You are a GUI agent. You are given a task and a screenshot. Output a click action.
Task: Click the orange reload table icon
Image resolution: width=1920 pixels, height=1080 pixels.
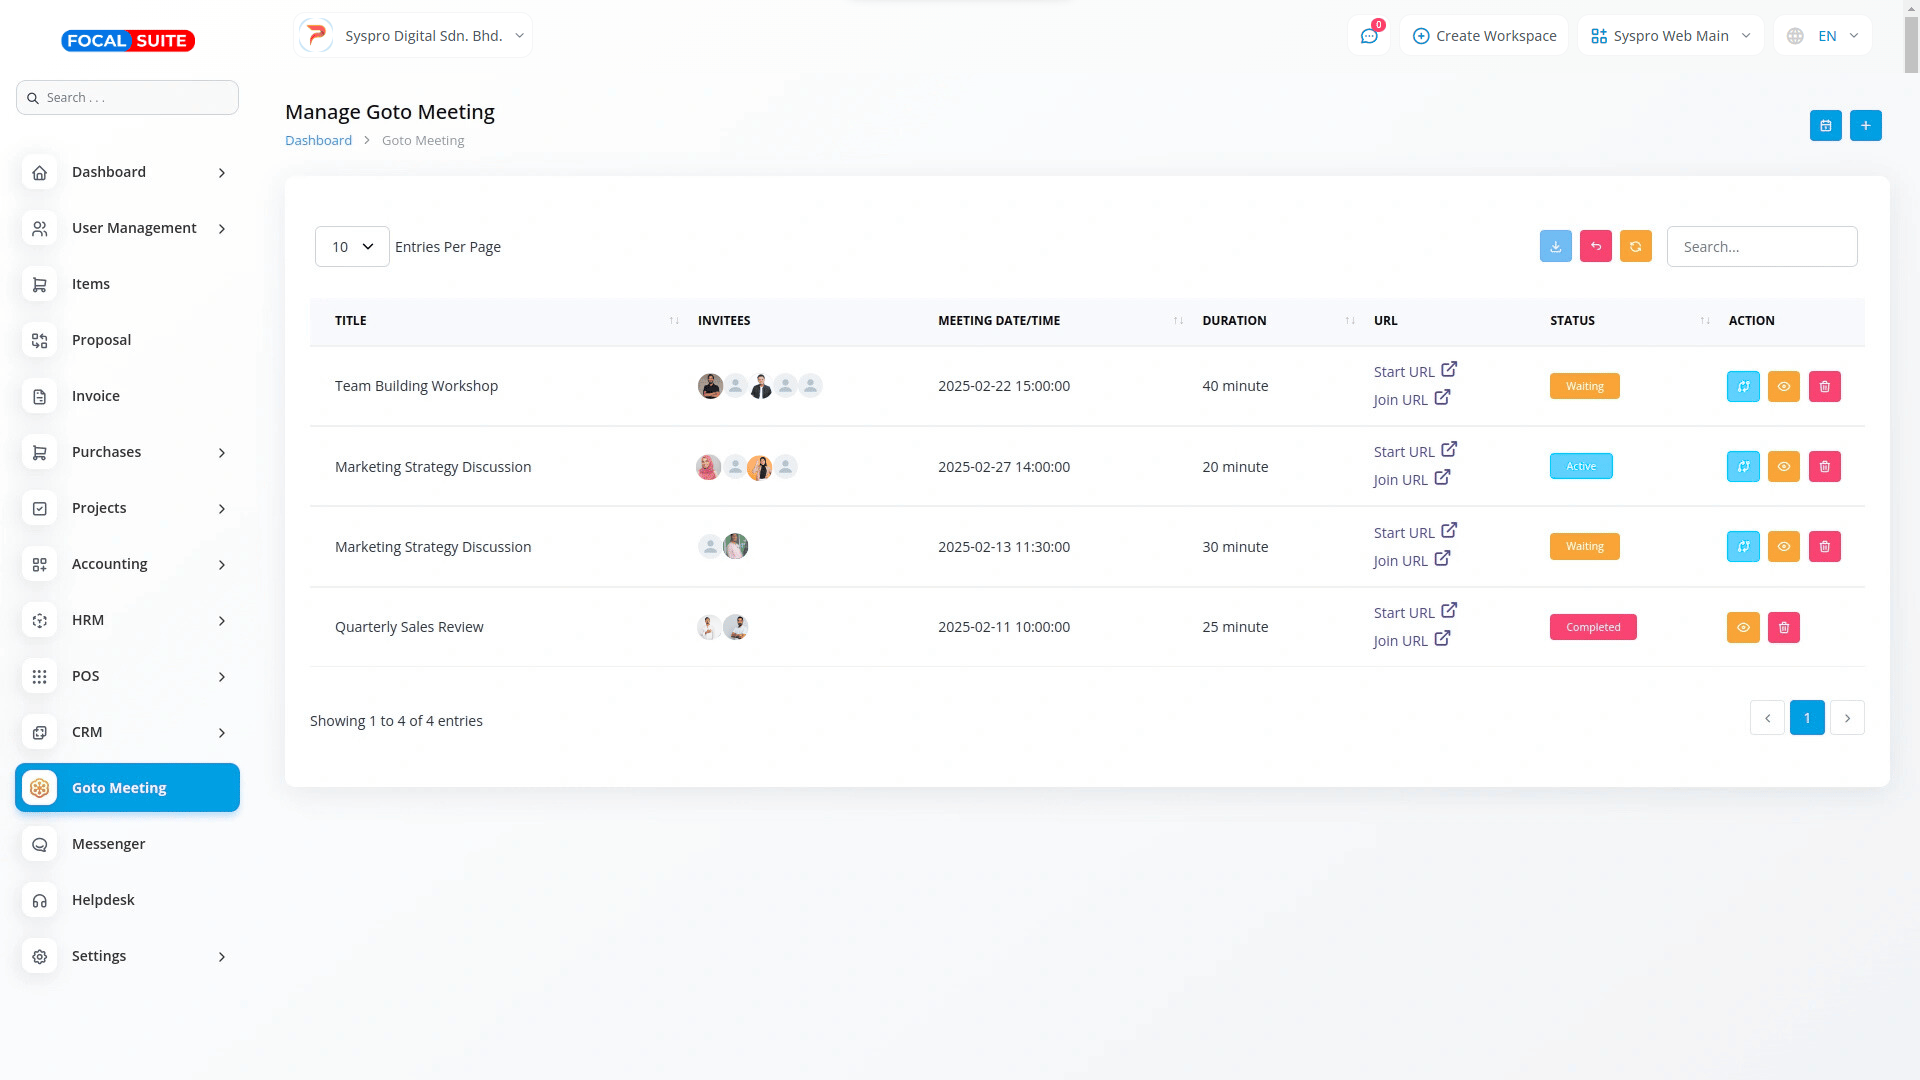coord(1635,247)
